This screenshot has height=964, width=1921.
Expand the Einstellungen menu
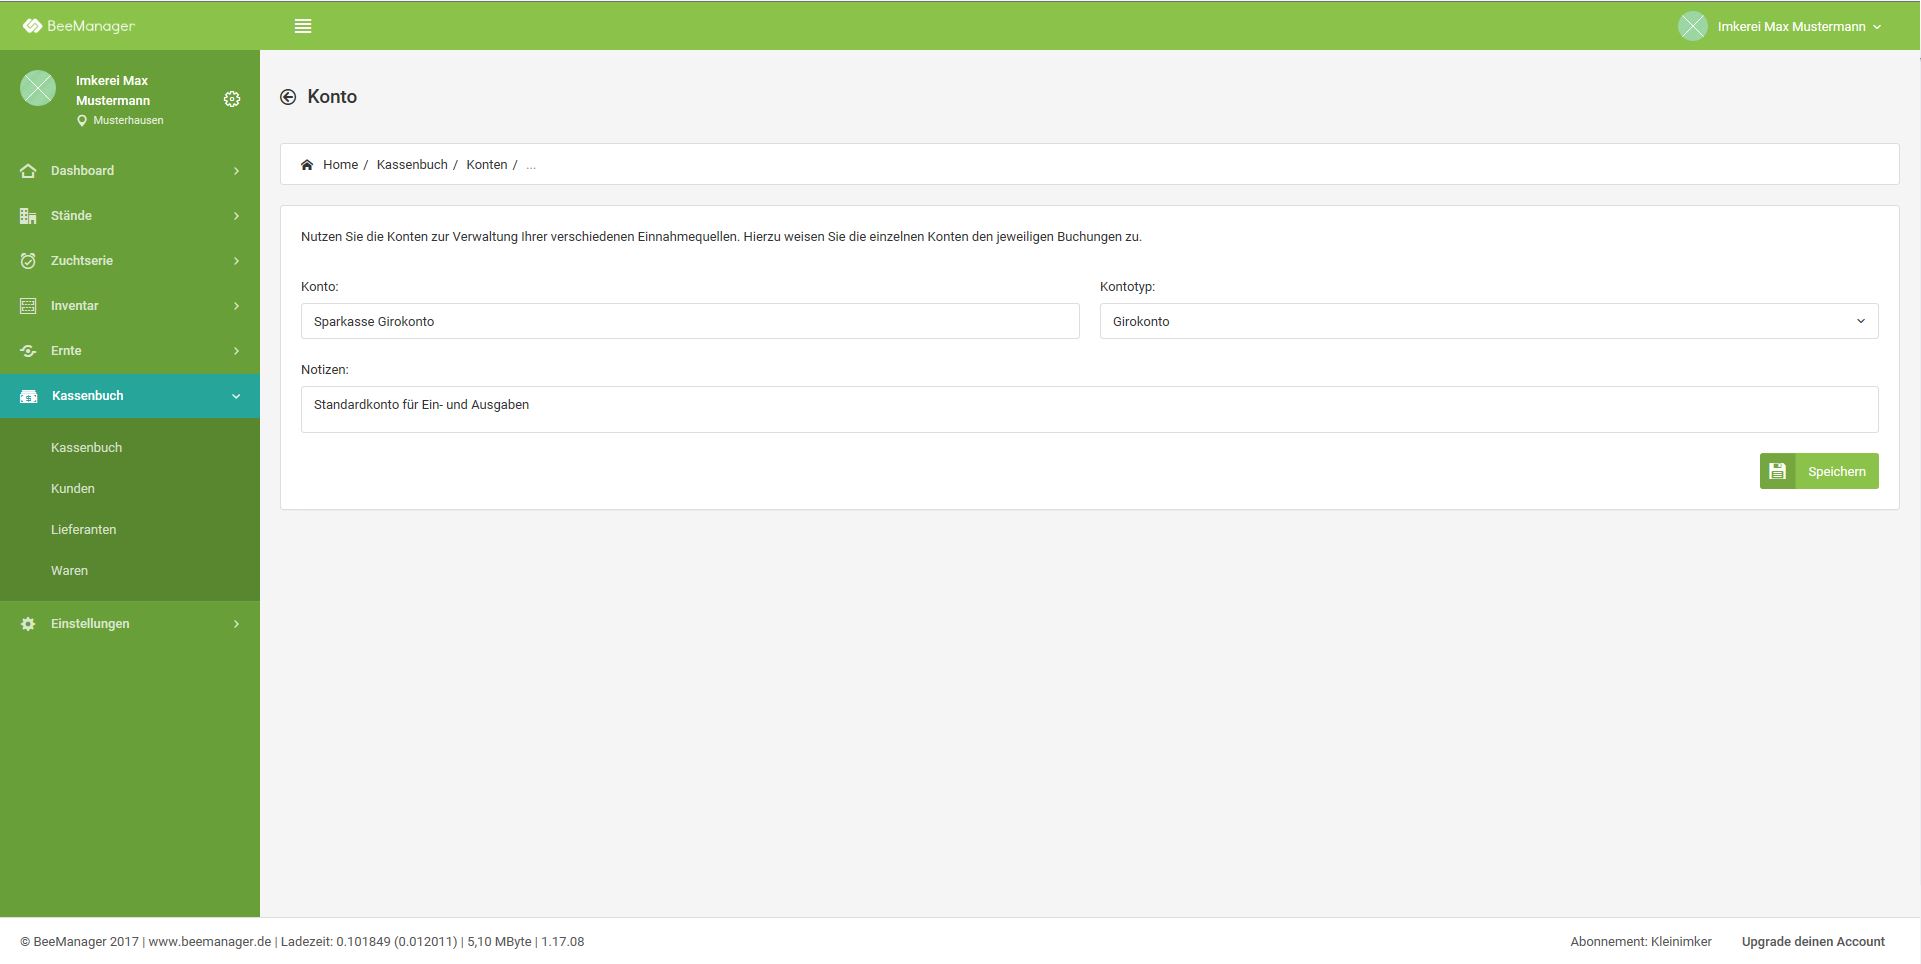click(x=130, y=624)
